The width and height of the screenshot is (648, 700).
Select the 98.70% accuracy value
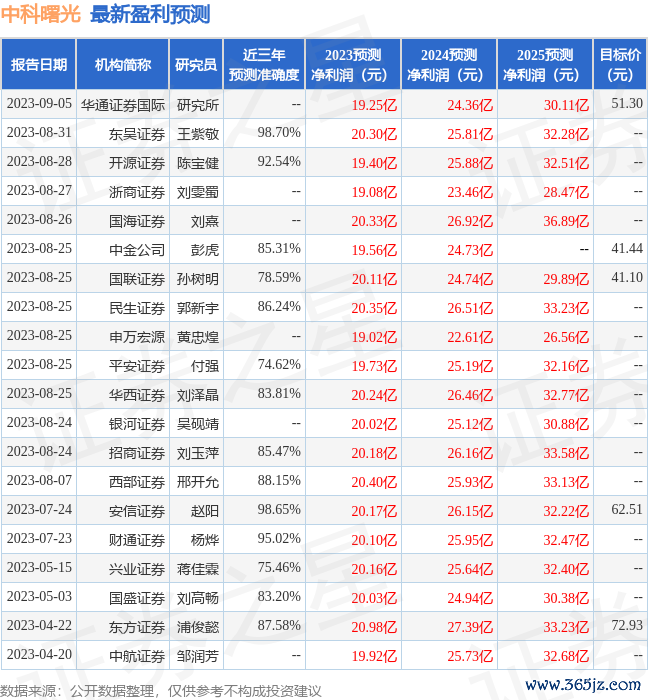pos(279,133)
